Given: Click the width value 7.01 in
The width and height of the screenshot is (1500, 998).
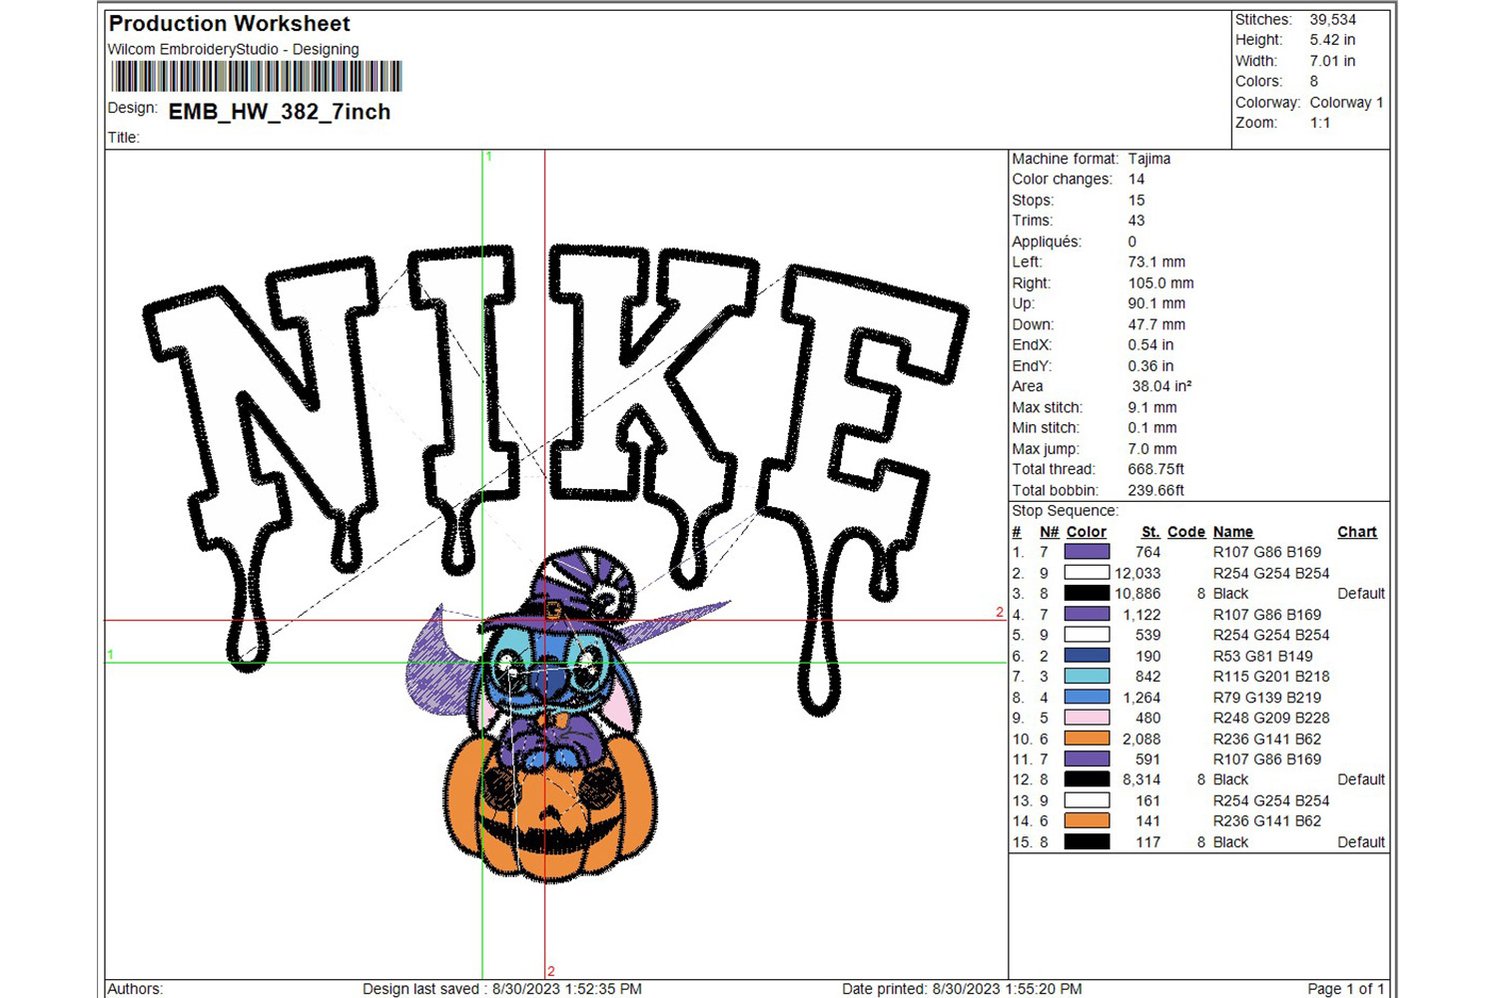Looking at the screenshot, I should coord(1333,61).
